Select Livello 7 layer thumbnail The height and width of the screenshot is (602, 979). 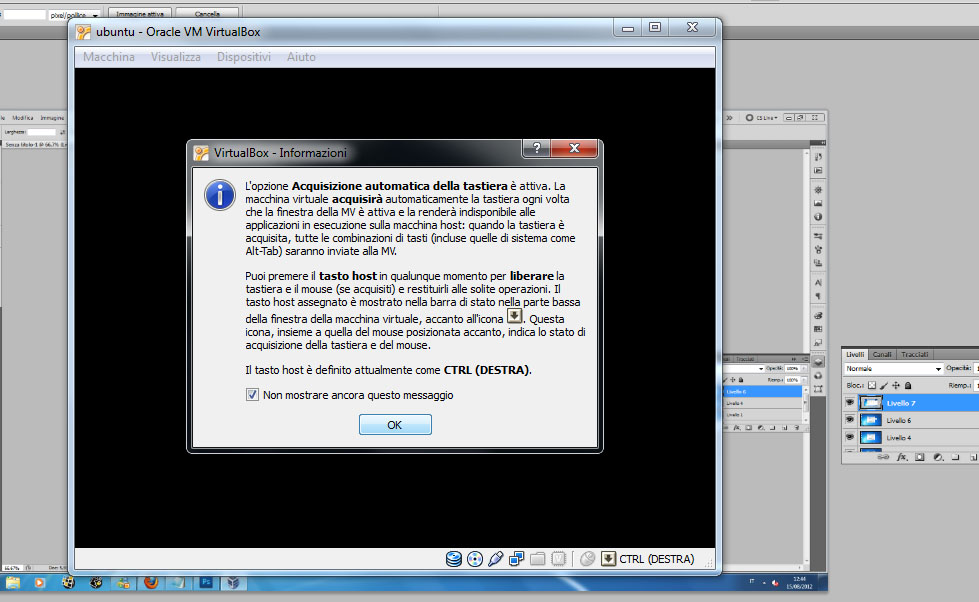(871, 403)
